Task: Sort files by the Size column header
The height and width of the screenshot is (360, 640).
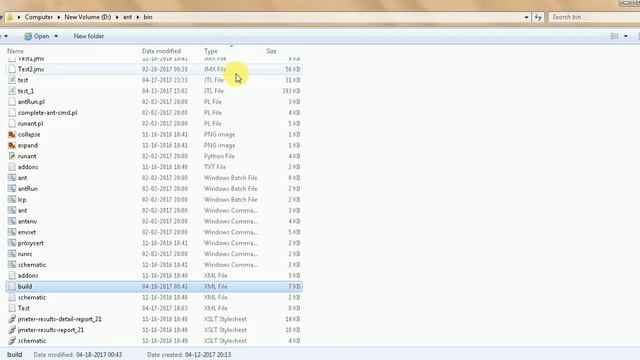Action: [271, 51]
